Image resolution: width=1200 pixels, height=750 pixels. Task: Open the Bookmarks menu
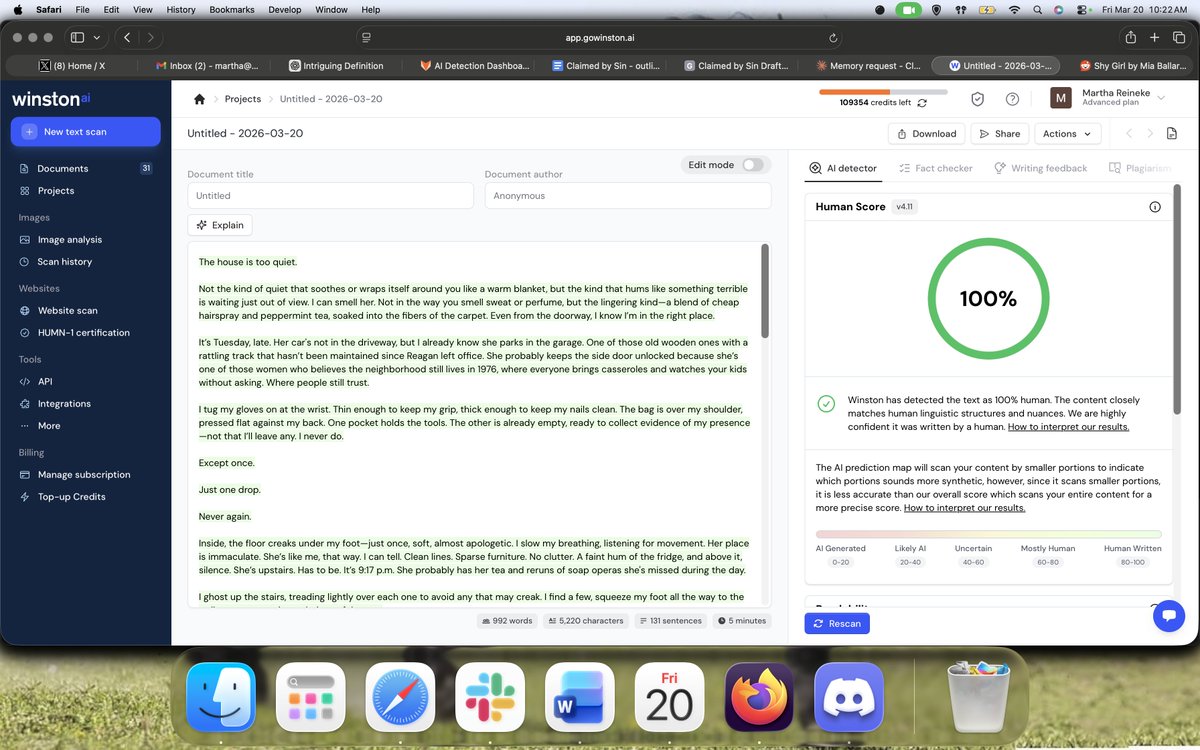pos(232,9)
